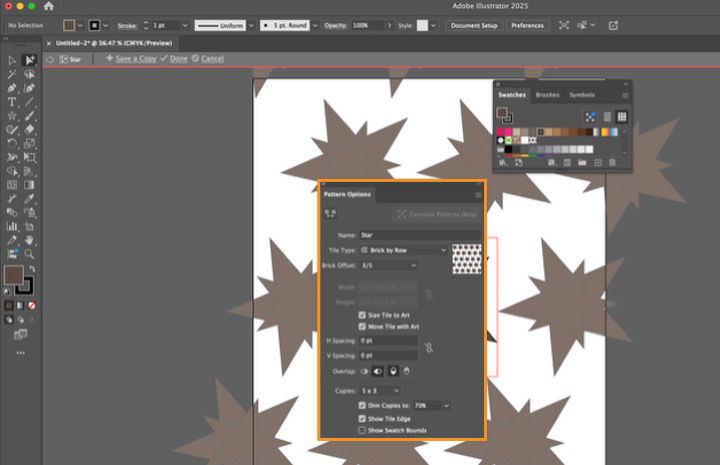
Task: Set overlap to Bottom in Front
Action: pyautogui.click(x=406, y=371)
